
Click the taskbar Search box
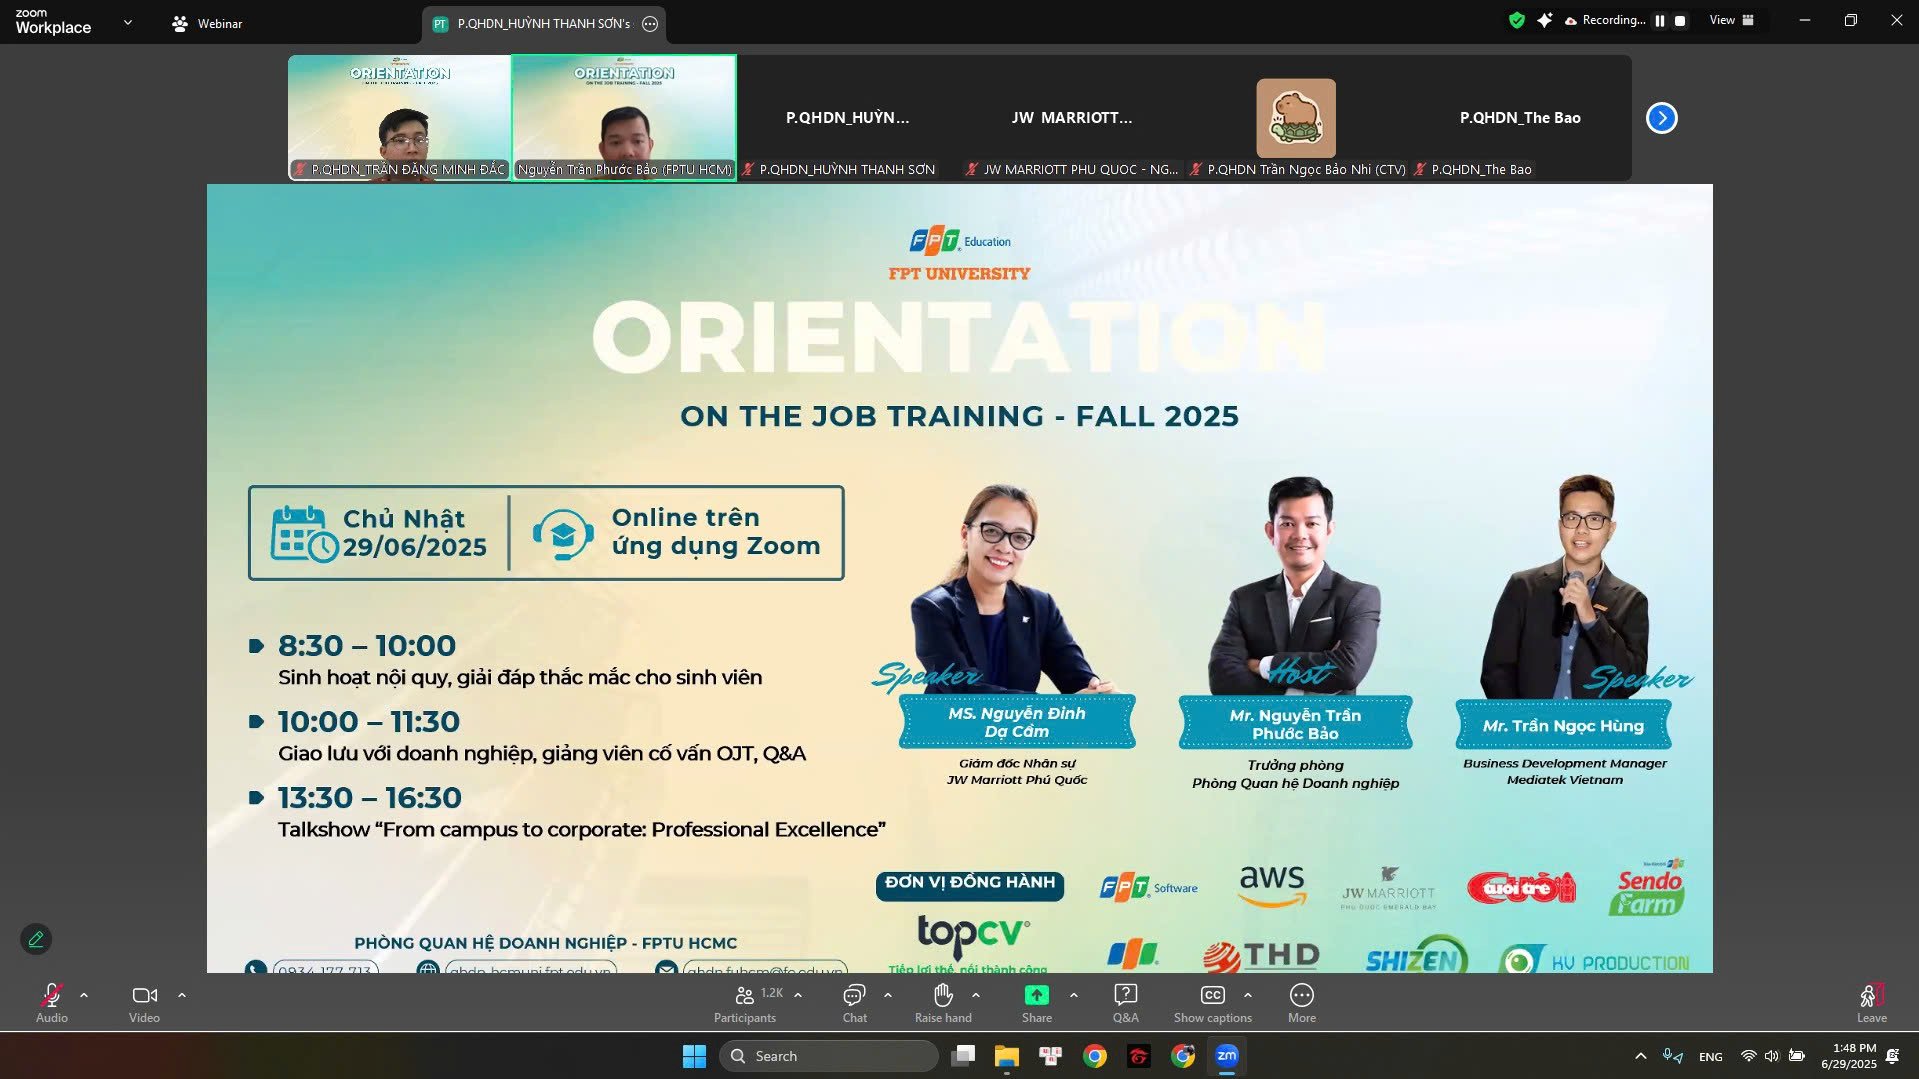[x=828, y=1056]
